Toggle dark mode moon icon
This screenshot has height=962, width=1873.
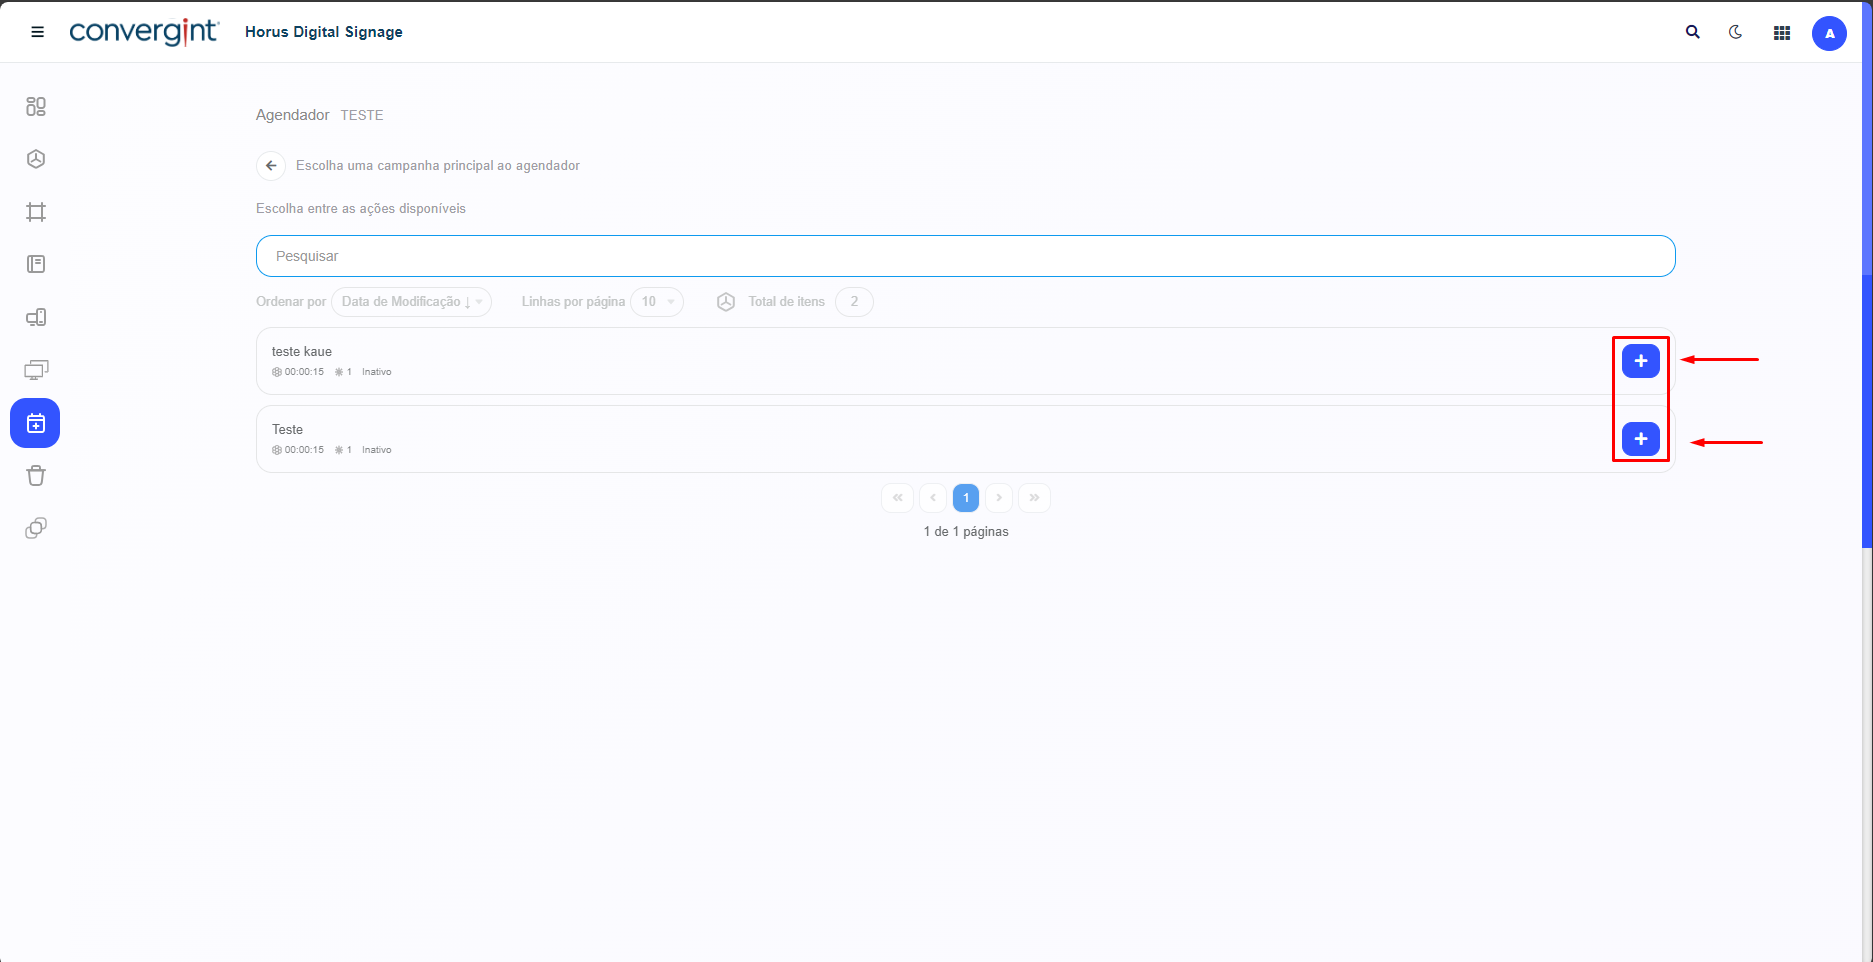tap(1736, 32)
